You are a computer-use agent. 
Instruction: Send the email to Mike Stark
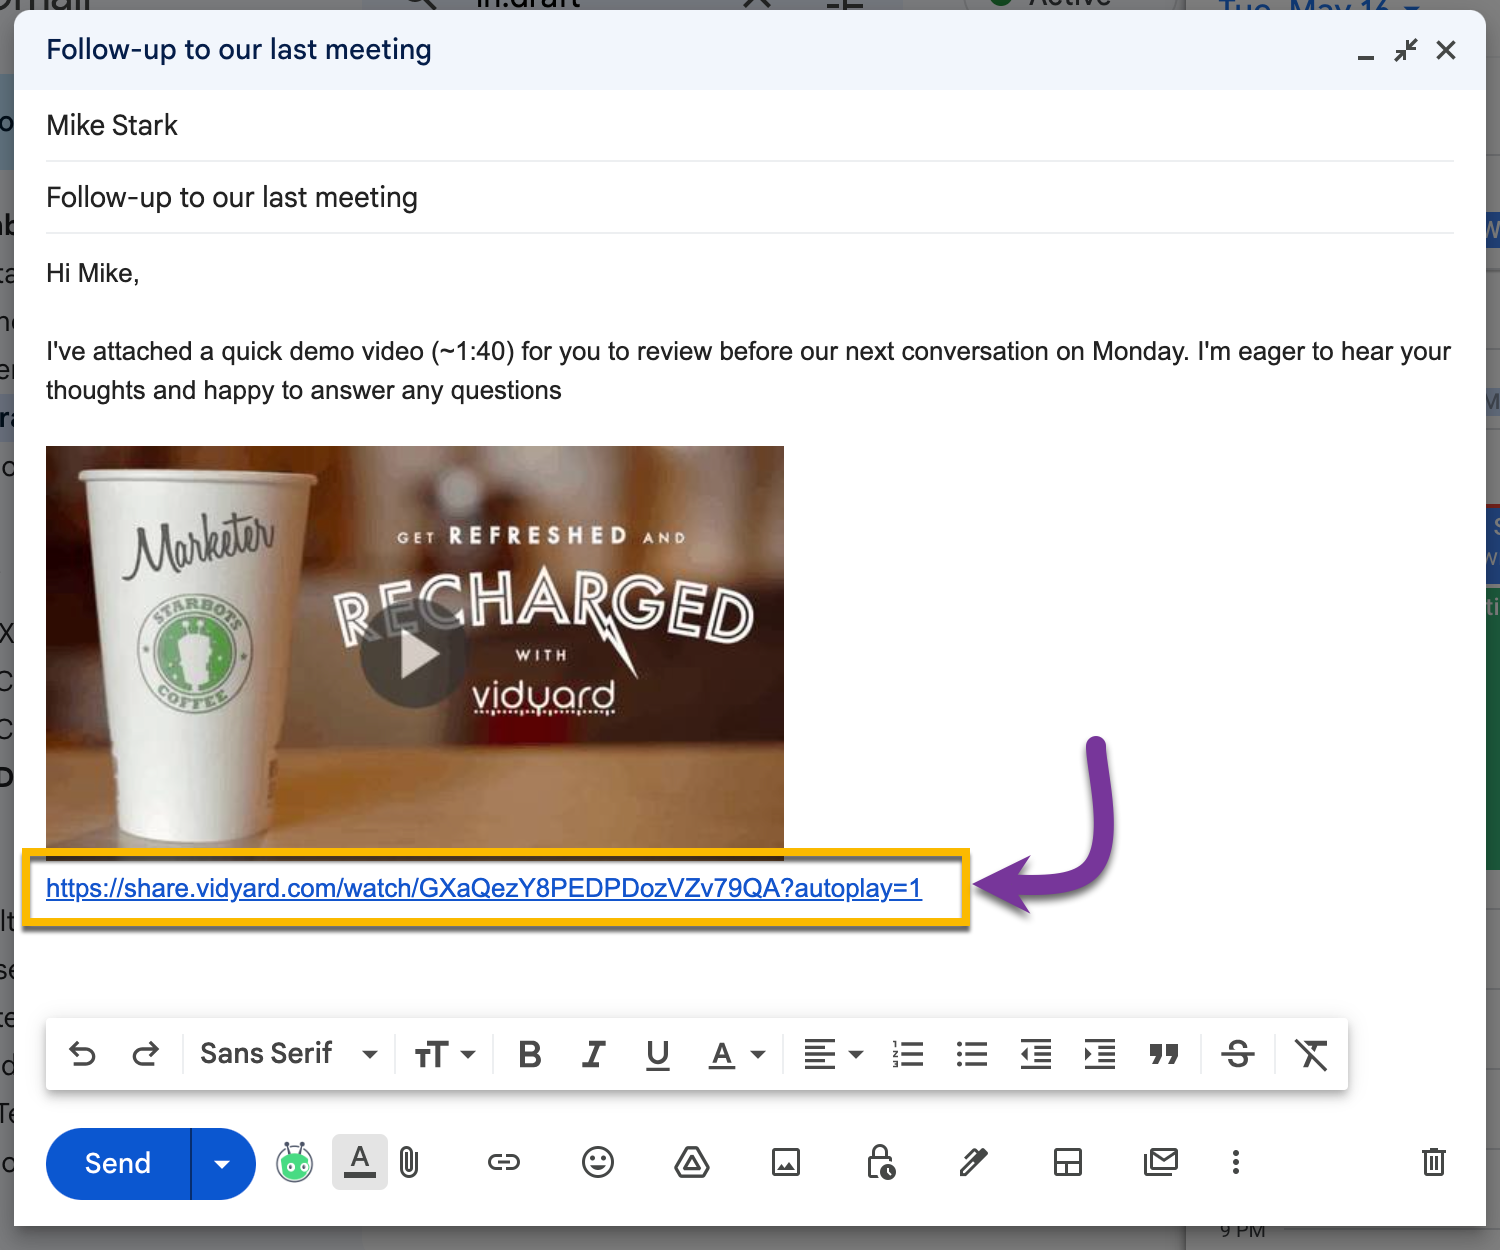118,1163
